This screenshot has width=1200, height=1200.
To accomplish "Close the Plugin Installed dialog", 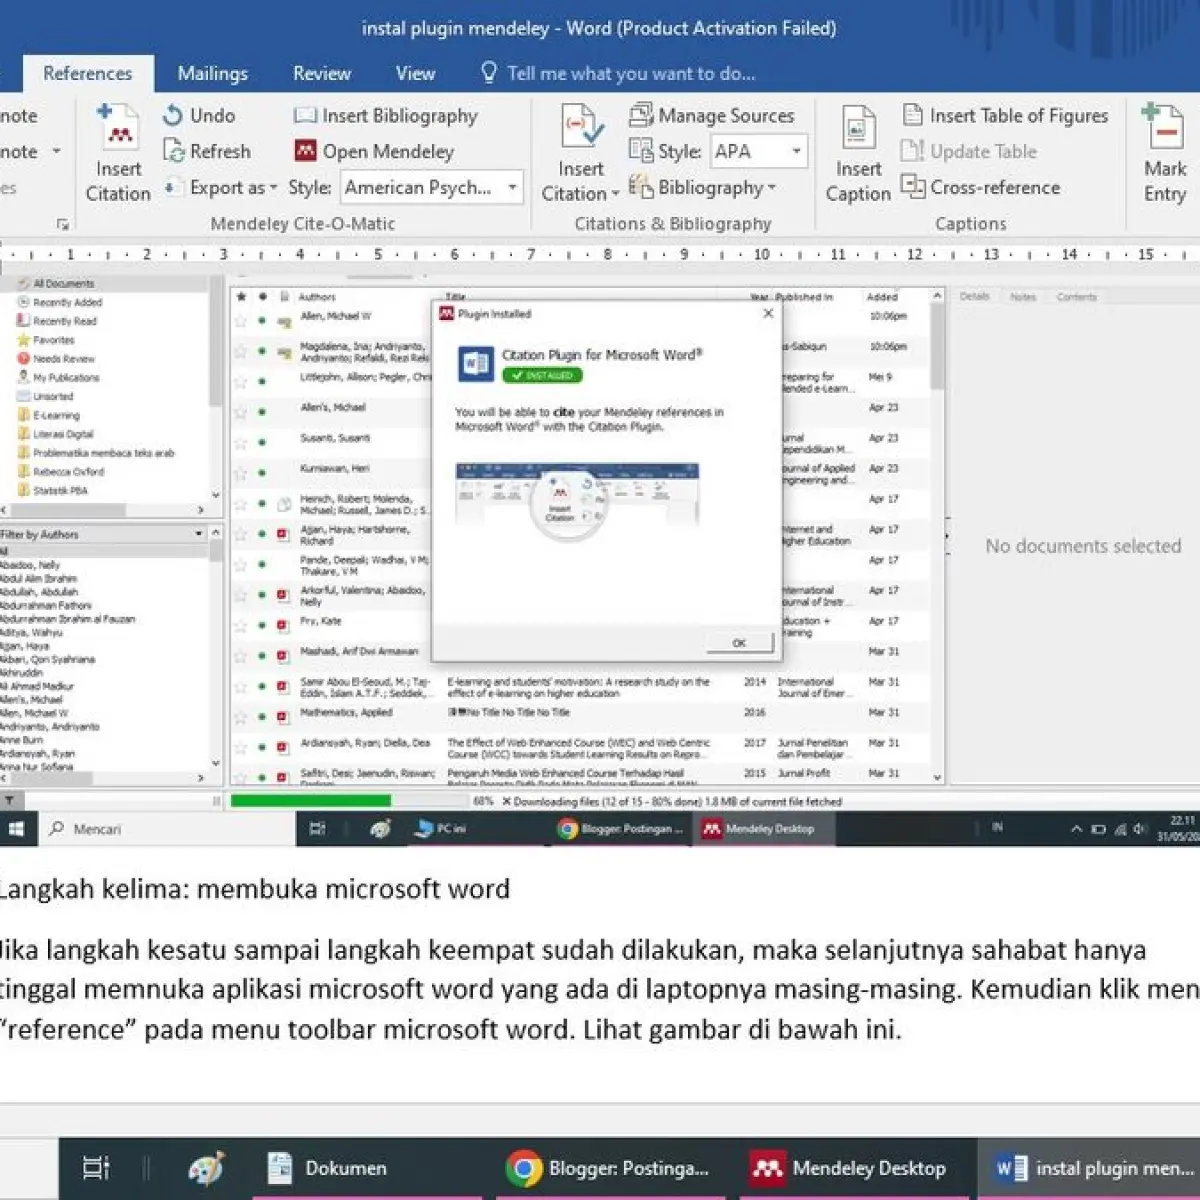I will [x=768, y=314].
